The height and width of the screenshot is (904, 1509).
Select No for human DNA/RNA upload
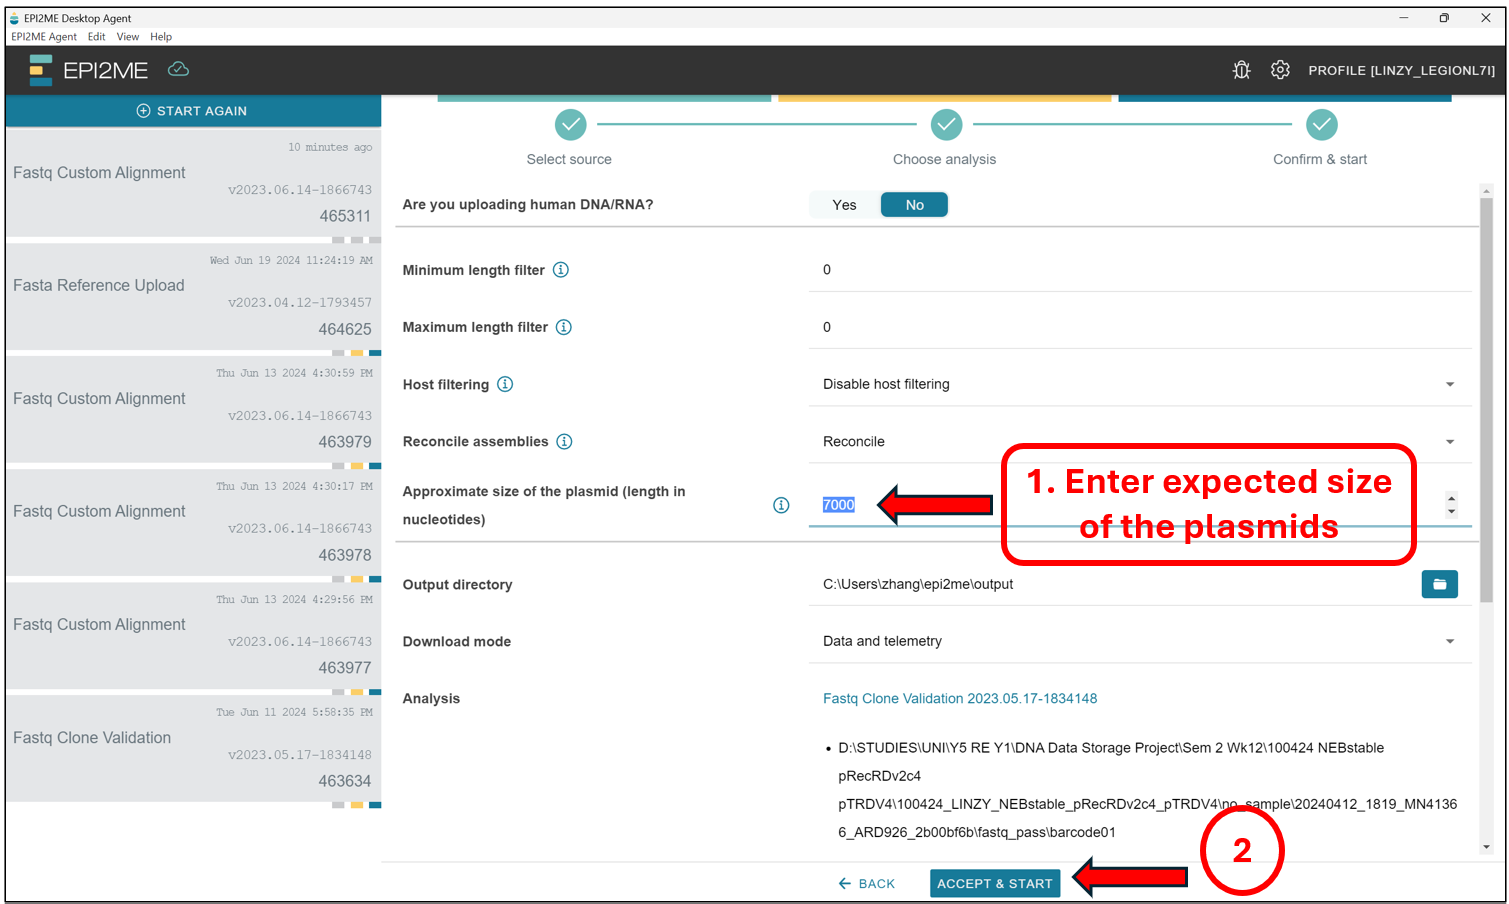point(914,205)
